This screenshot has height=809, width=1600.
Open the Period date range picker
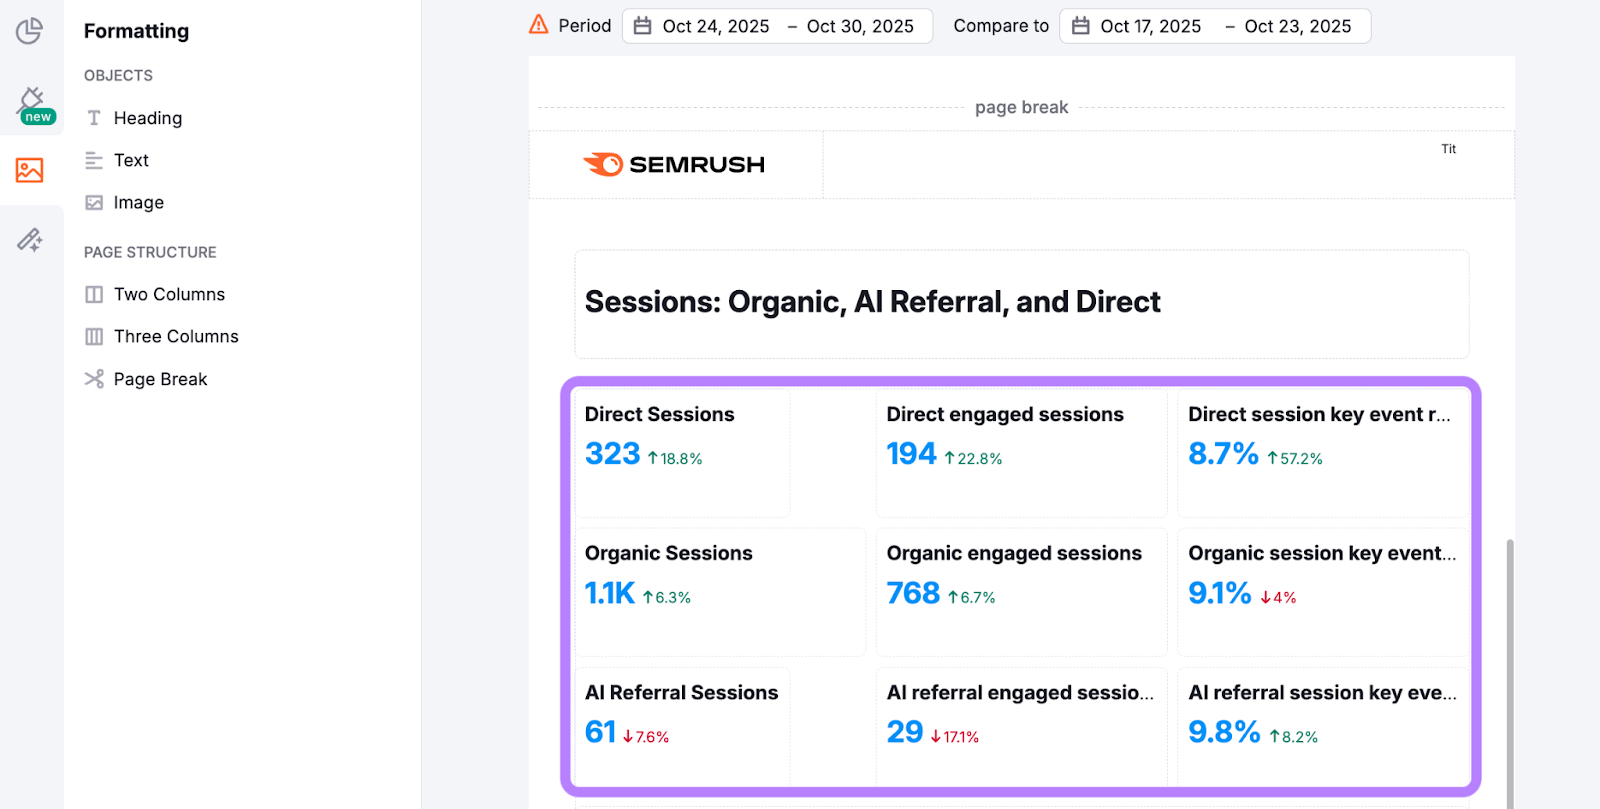[x=777, y=26]
